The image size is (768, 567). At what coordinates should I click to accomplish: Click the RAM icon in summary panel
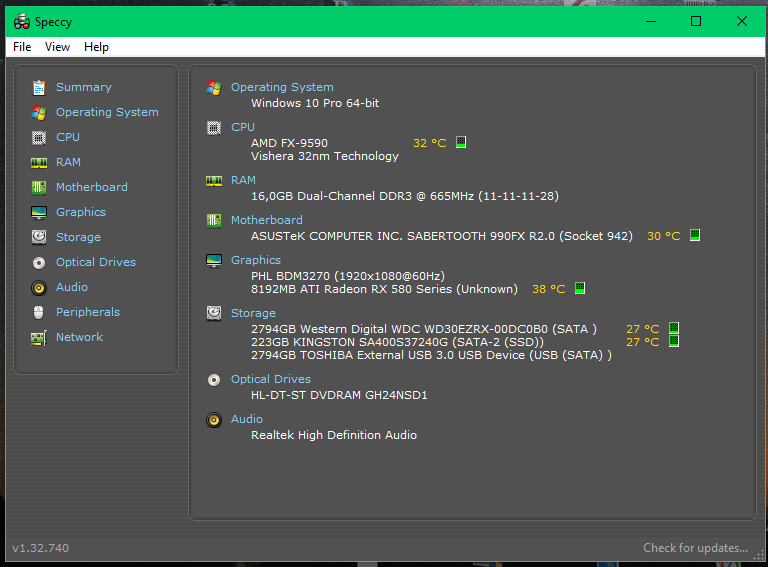coord(214,181)
